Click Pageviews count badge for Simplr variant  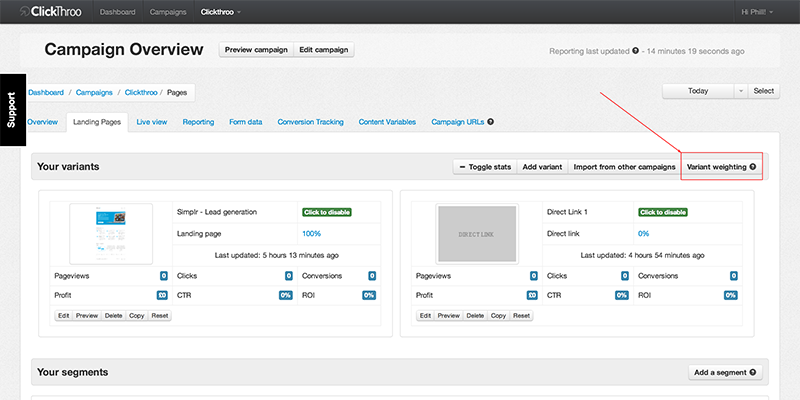(x=162, y=275)
